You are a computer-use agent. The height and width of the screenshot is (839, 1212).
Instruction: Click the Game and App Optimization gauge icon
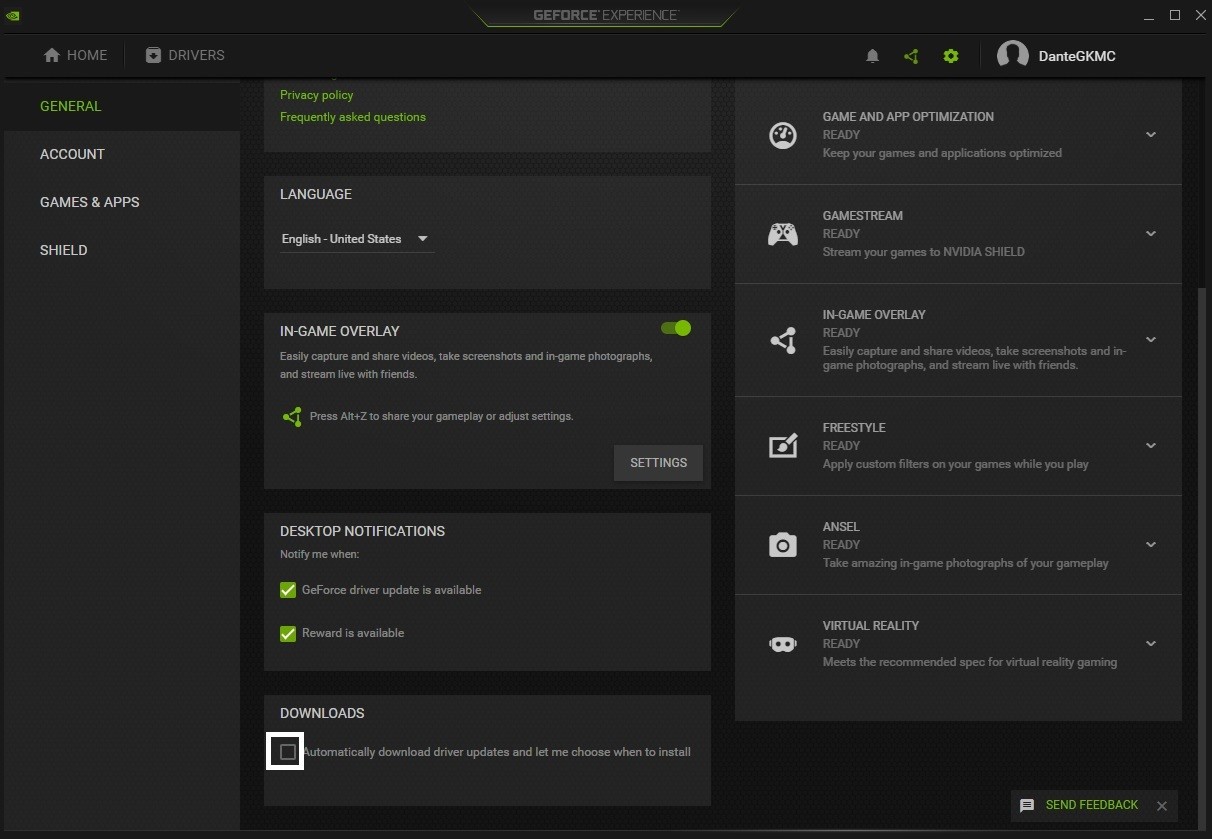(x=783, y=135)
